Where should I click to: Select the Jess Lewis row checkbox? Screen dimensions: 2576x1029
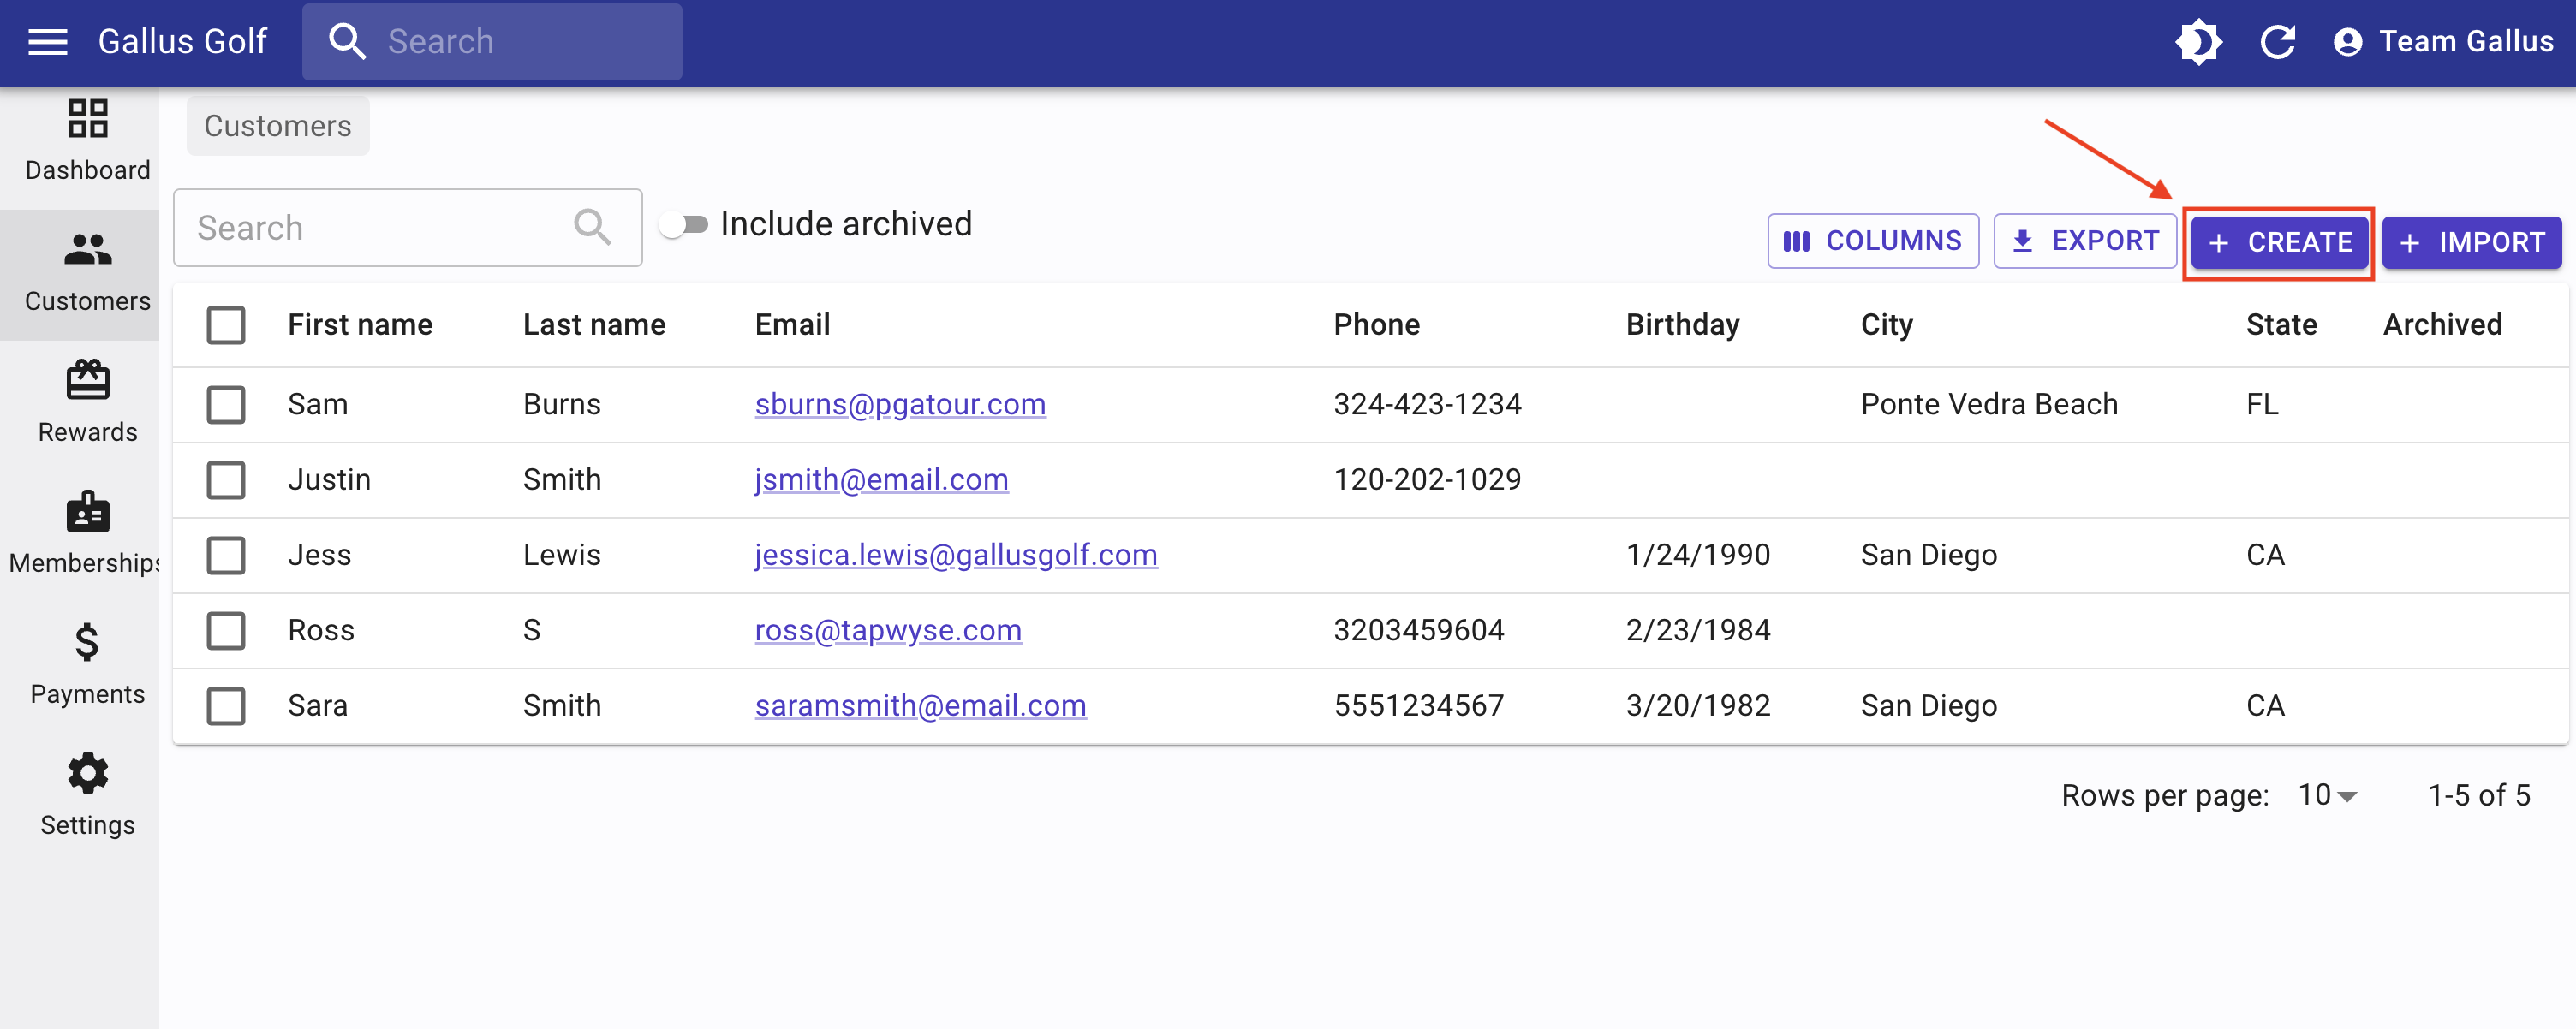[226, 555]
